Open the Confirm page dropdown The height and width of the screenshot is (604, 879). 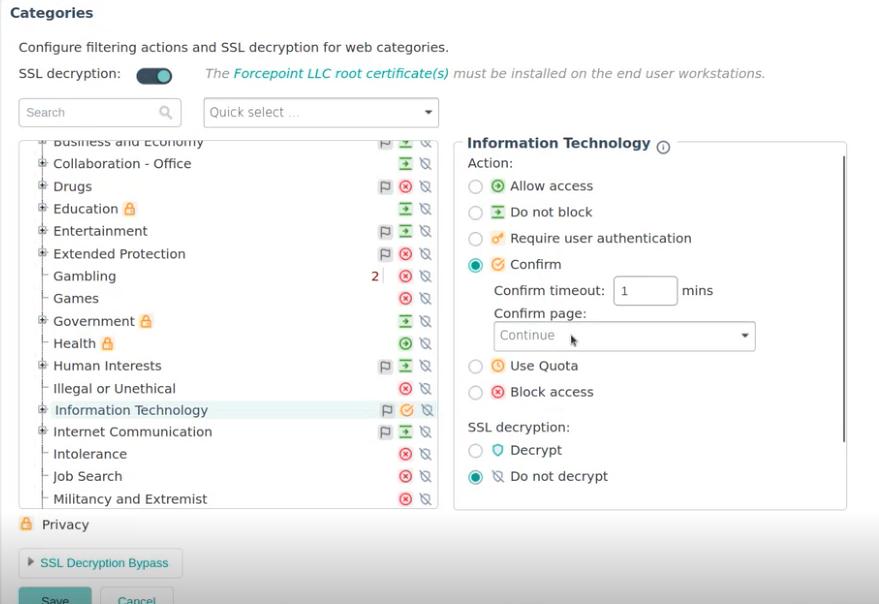coord(624,336)
